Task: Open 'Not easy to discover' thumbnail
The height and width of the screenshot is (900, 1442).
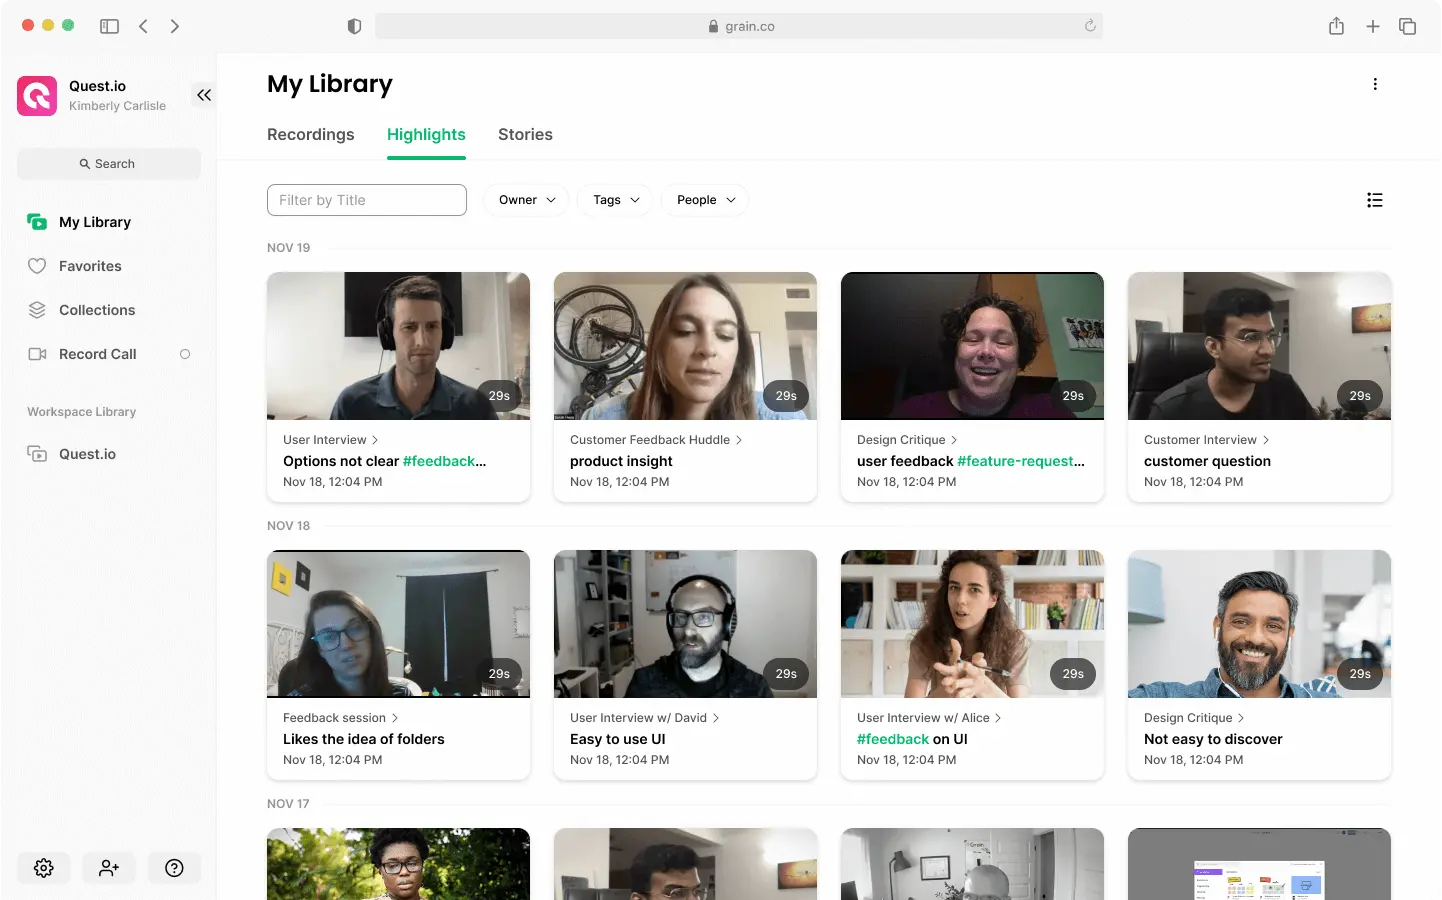Action: tap(1259, 624)
